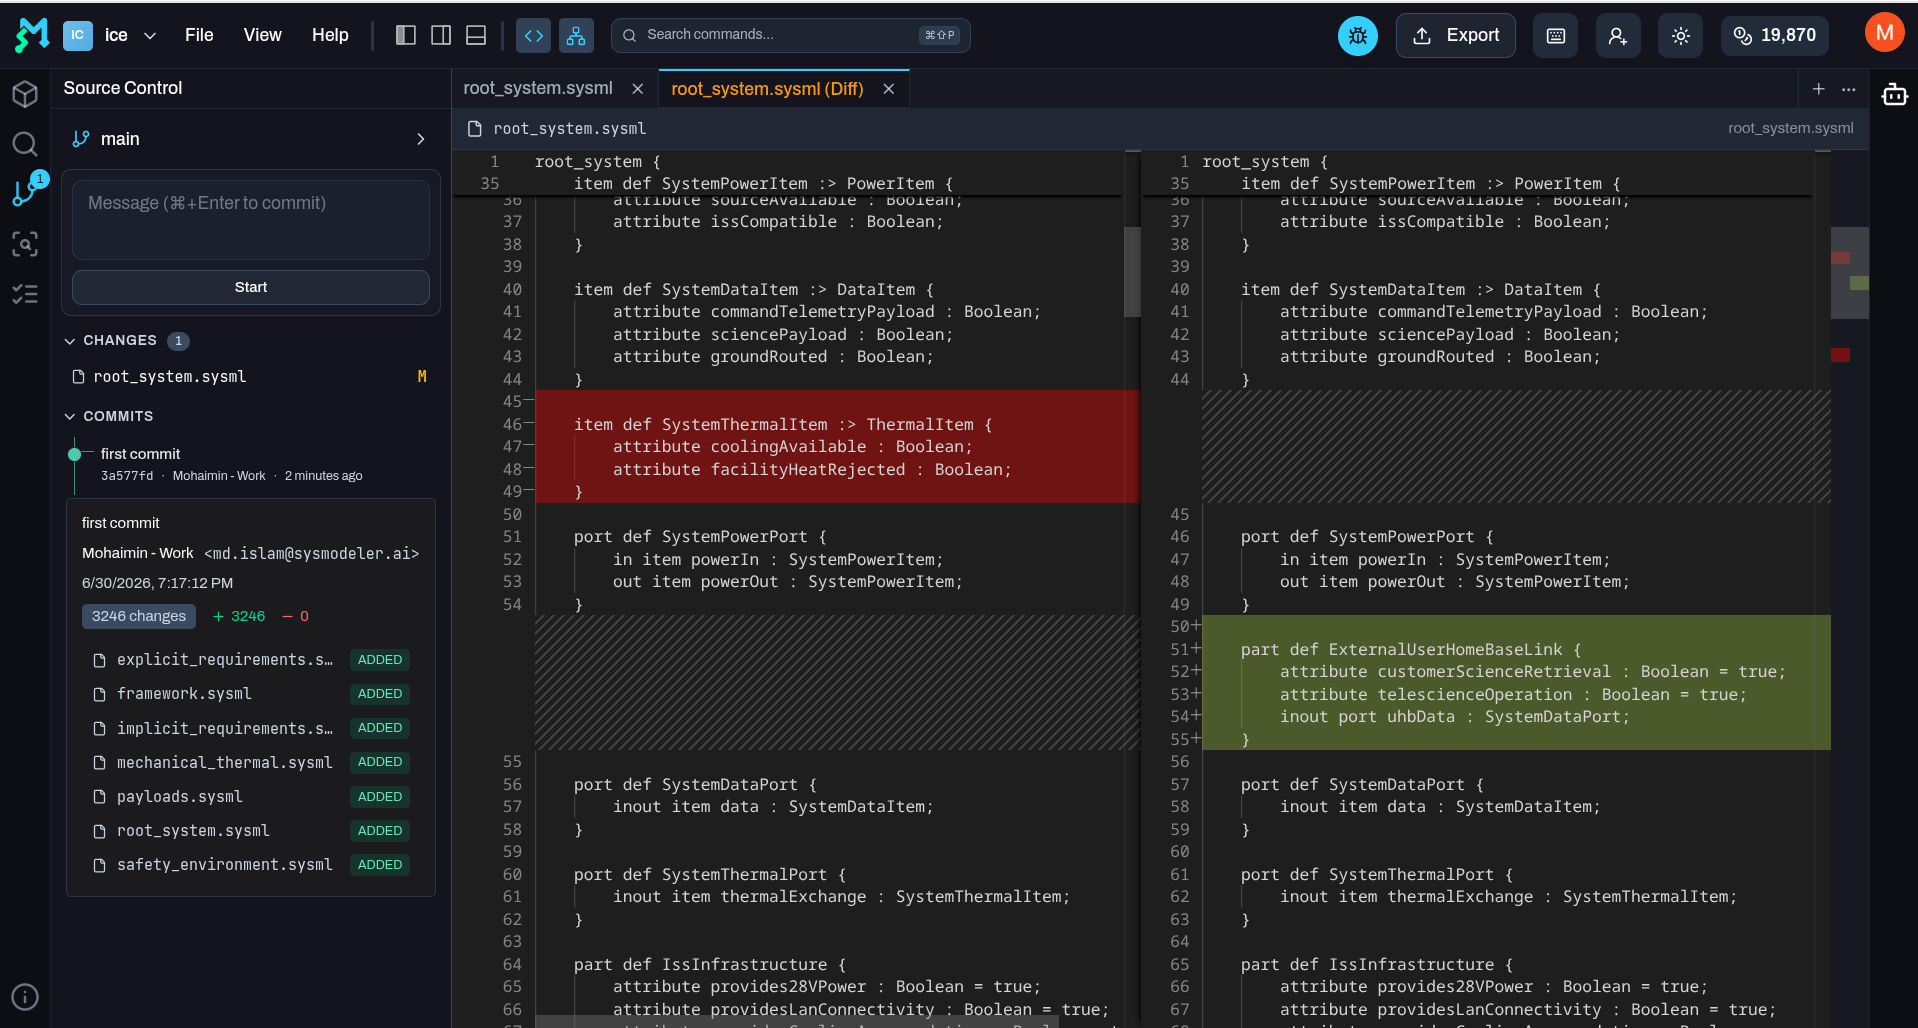Open the View menu
1918x1028 pixels.
(262, 36)
